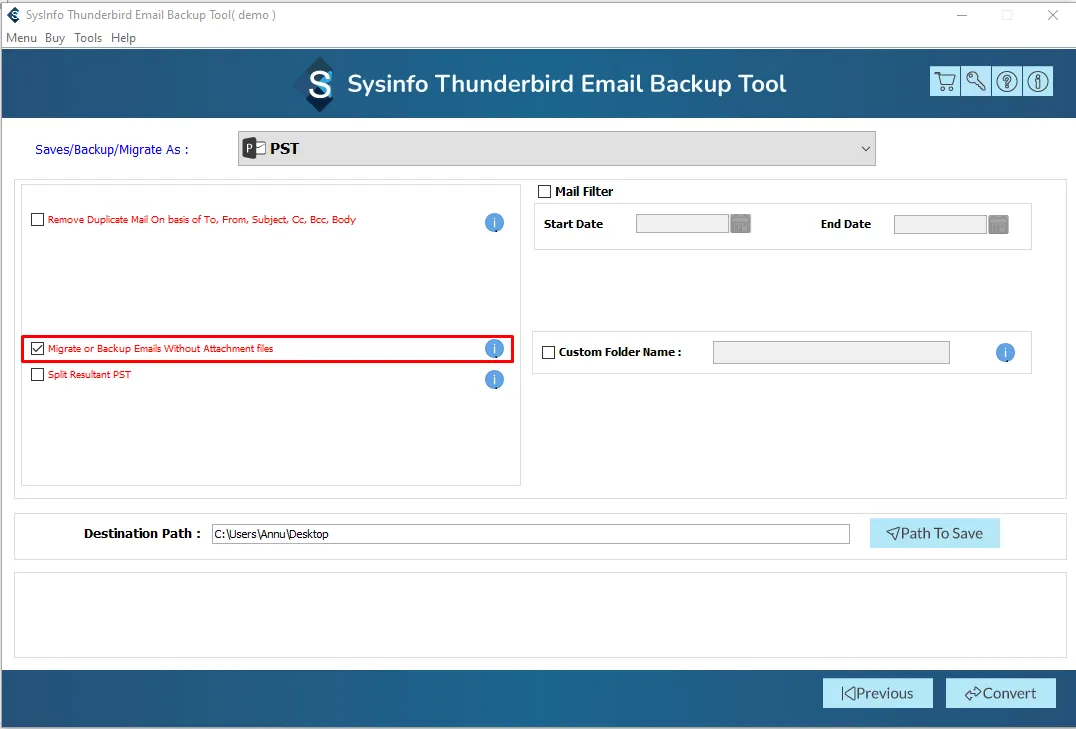Viewport: 1076px width, 729px height.
Task: Click the 'End Date' label
Action: (x=845, y=224)
